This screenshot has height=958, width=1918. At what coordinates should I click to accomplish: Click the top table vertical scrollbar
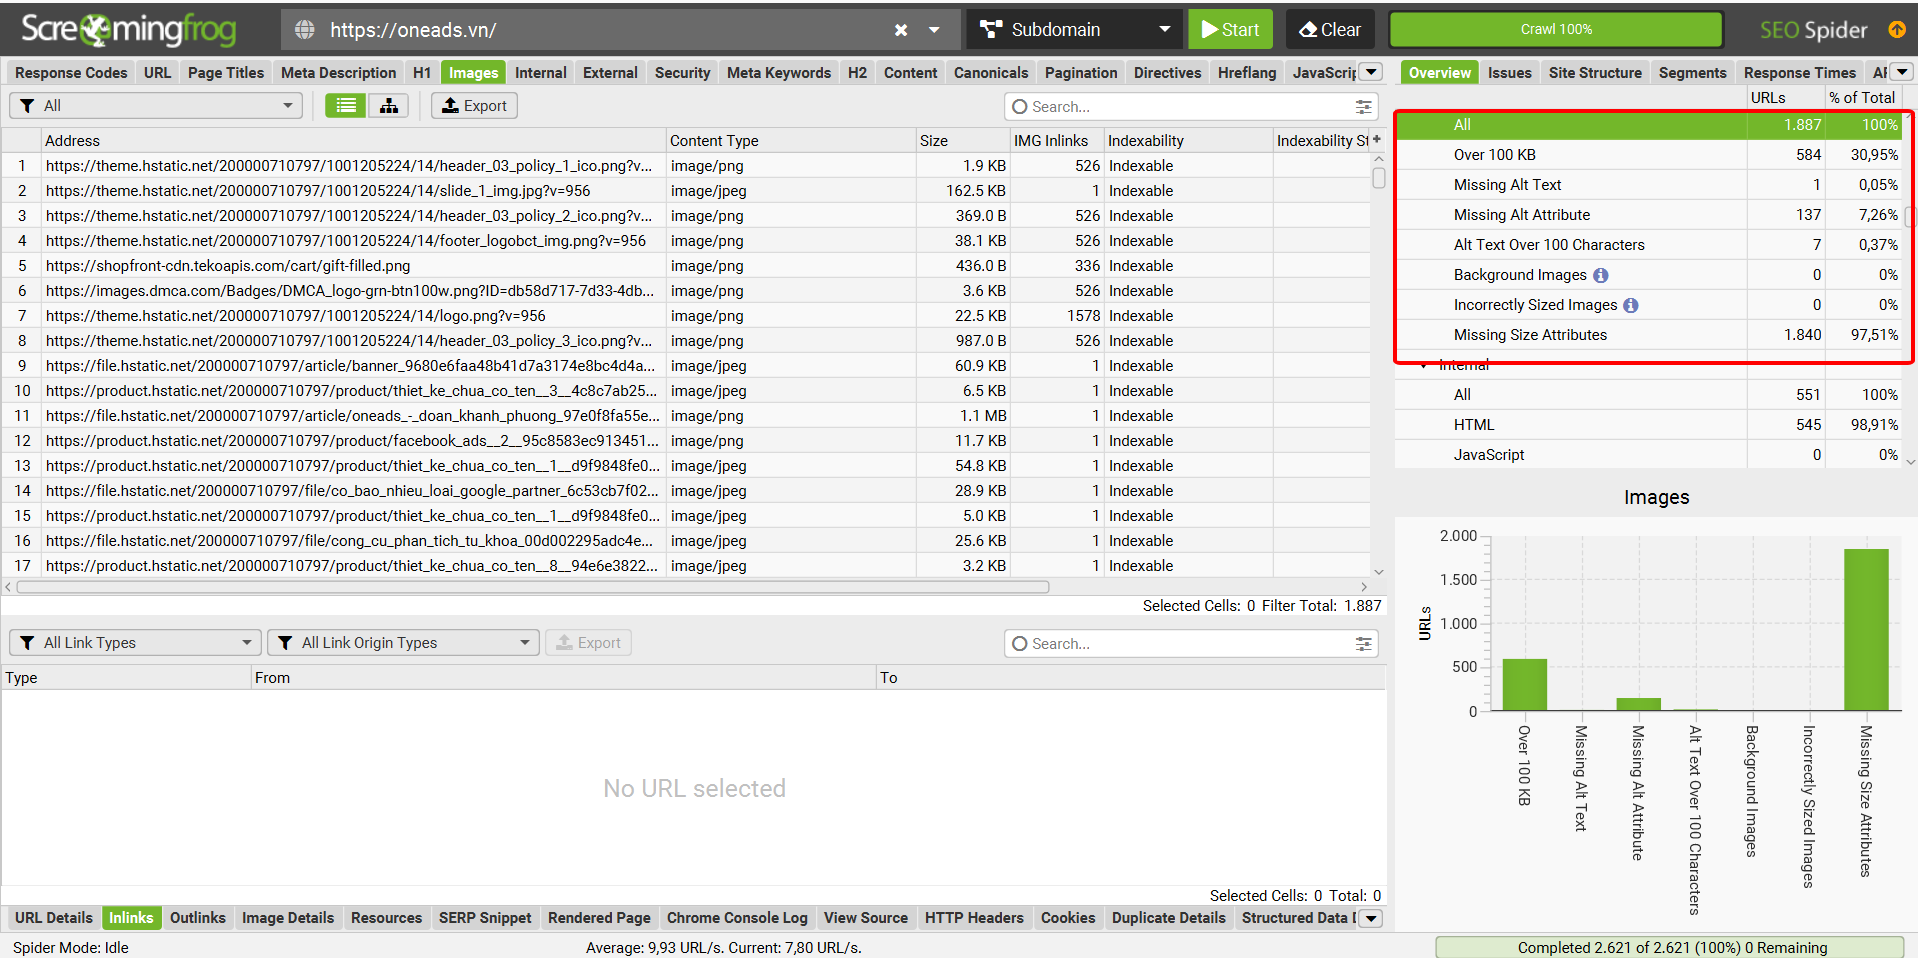[1379, 178]
